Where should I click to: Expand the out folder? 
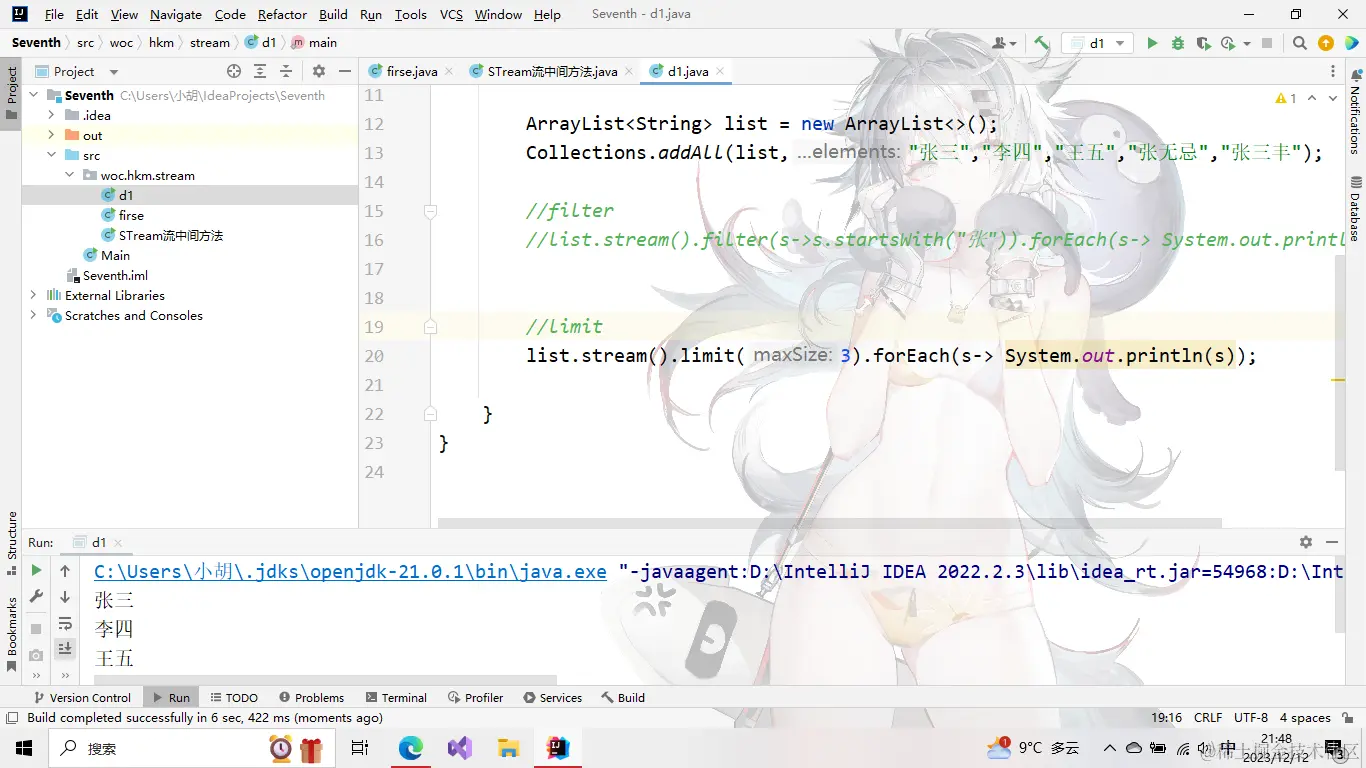click(x=52, y=135)
